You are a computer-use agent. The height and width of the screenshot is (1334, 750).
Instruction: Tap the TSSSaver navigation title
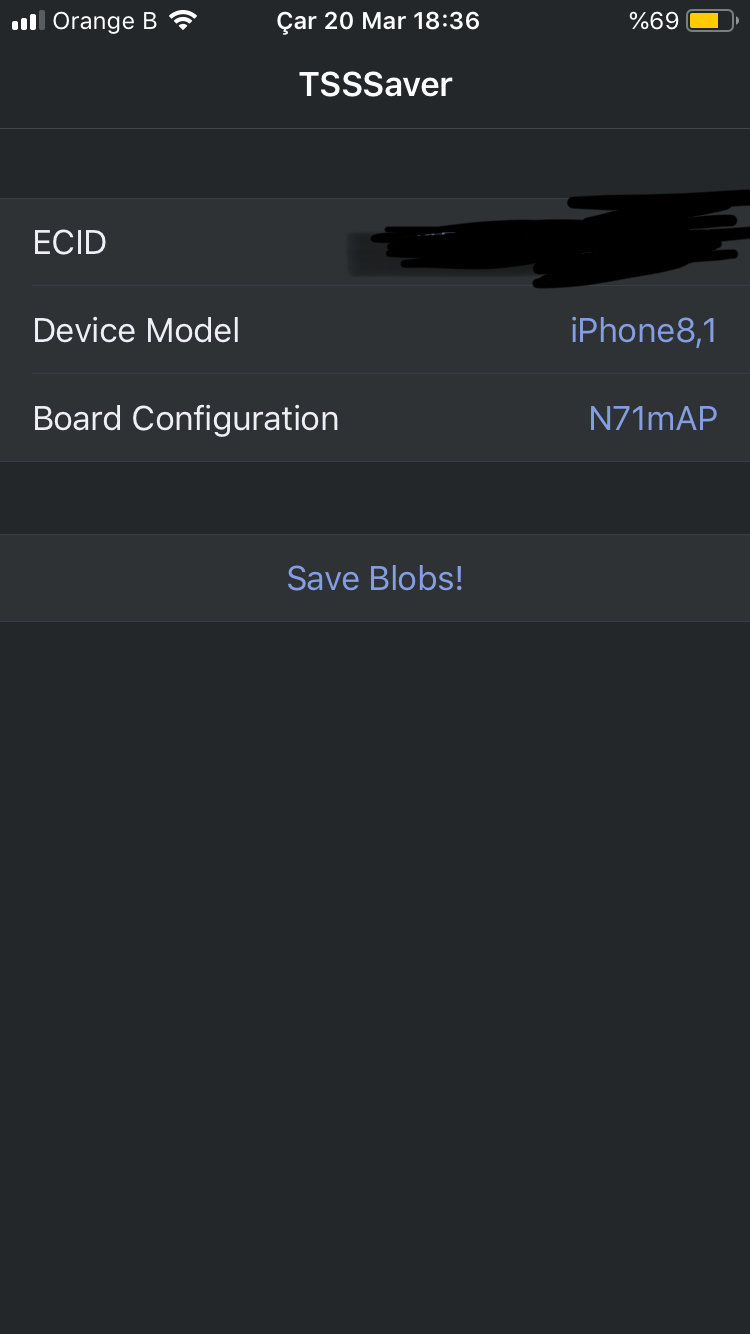tap(375, 84)
